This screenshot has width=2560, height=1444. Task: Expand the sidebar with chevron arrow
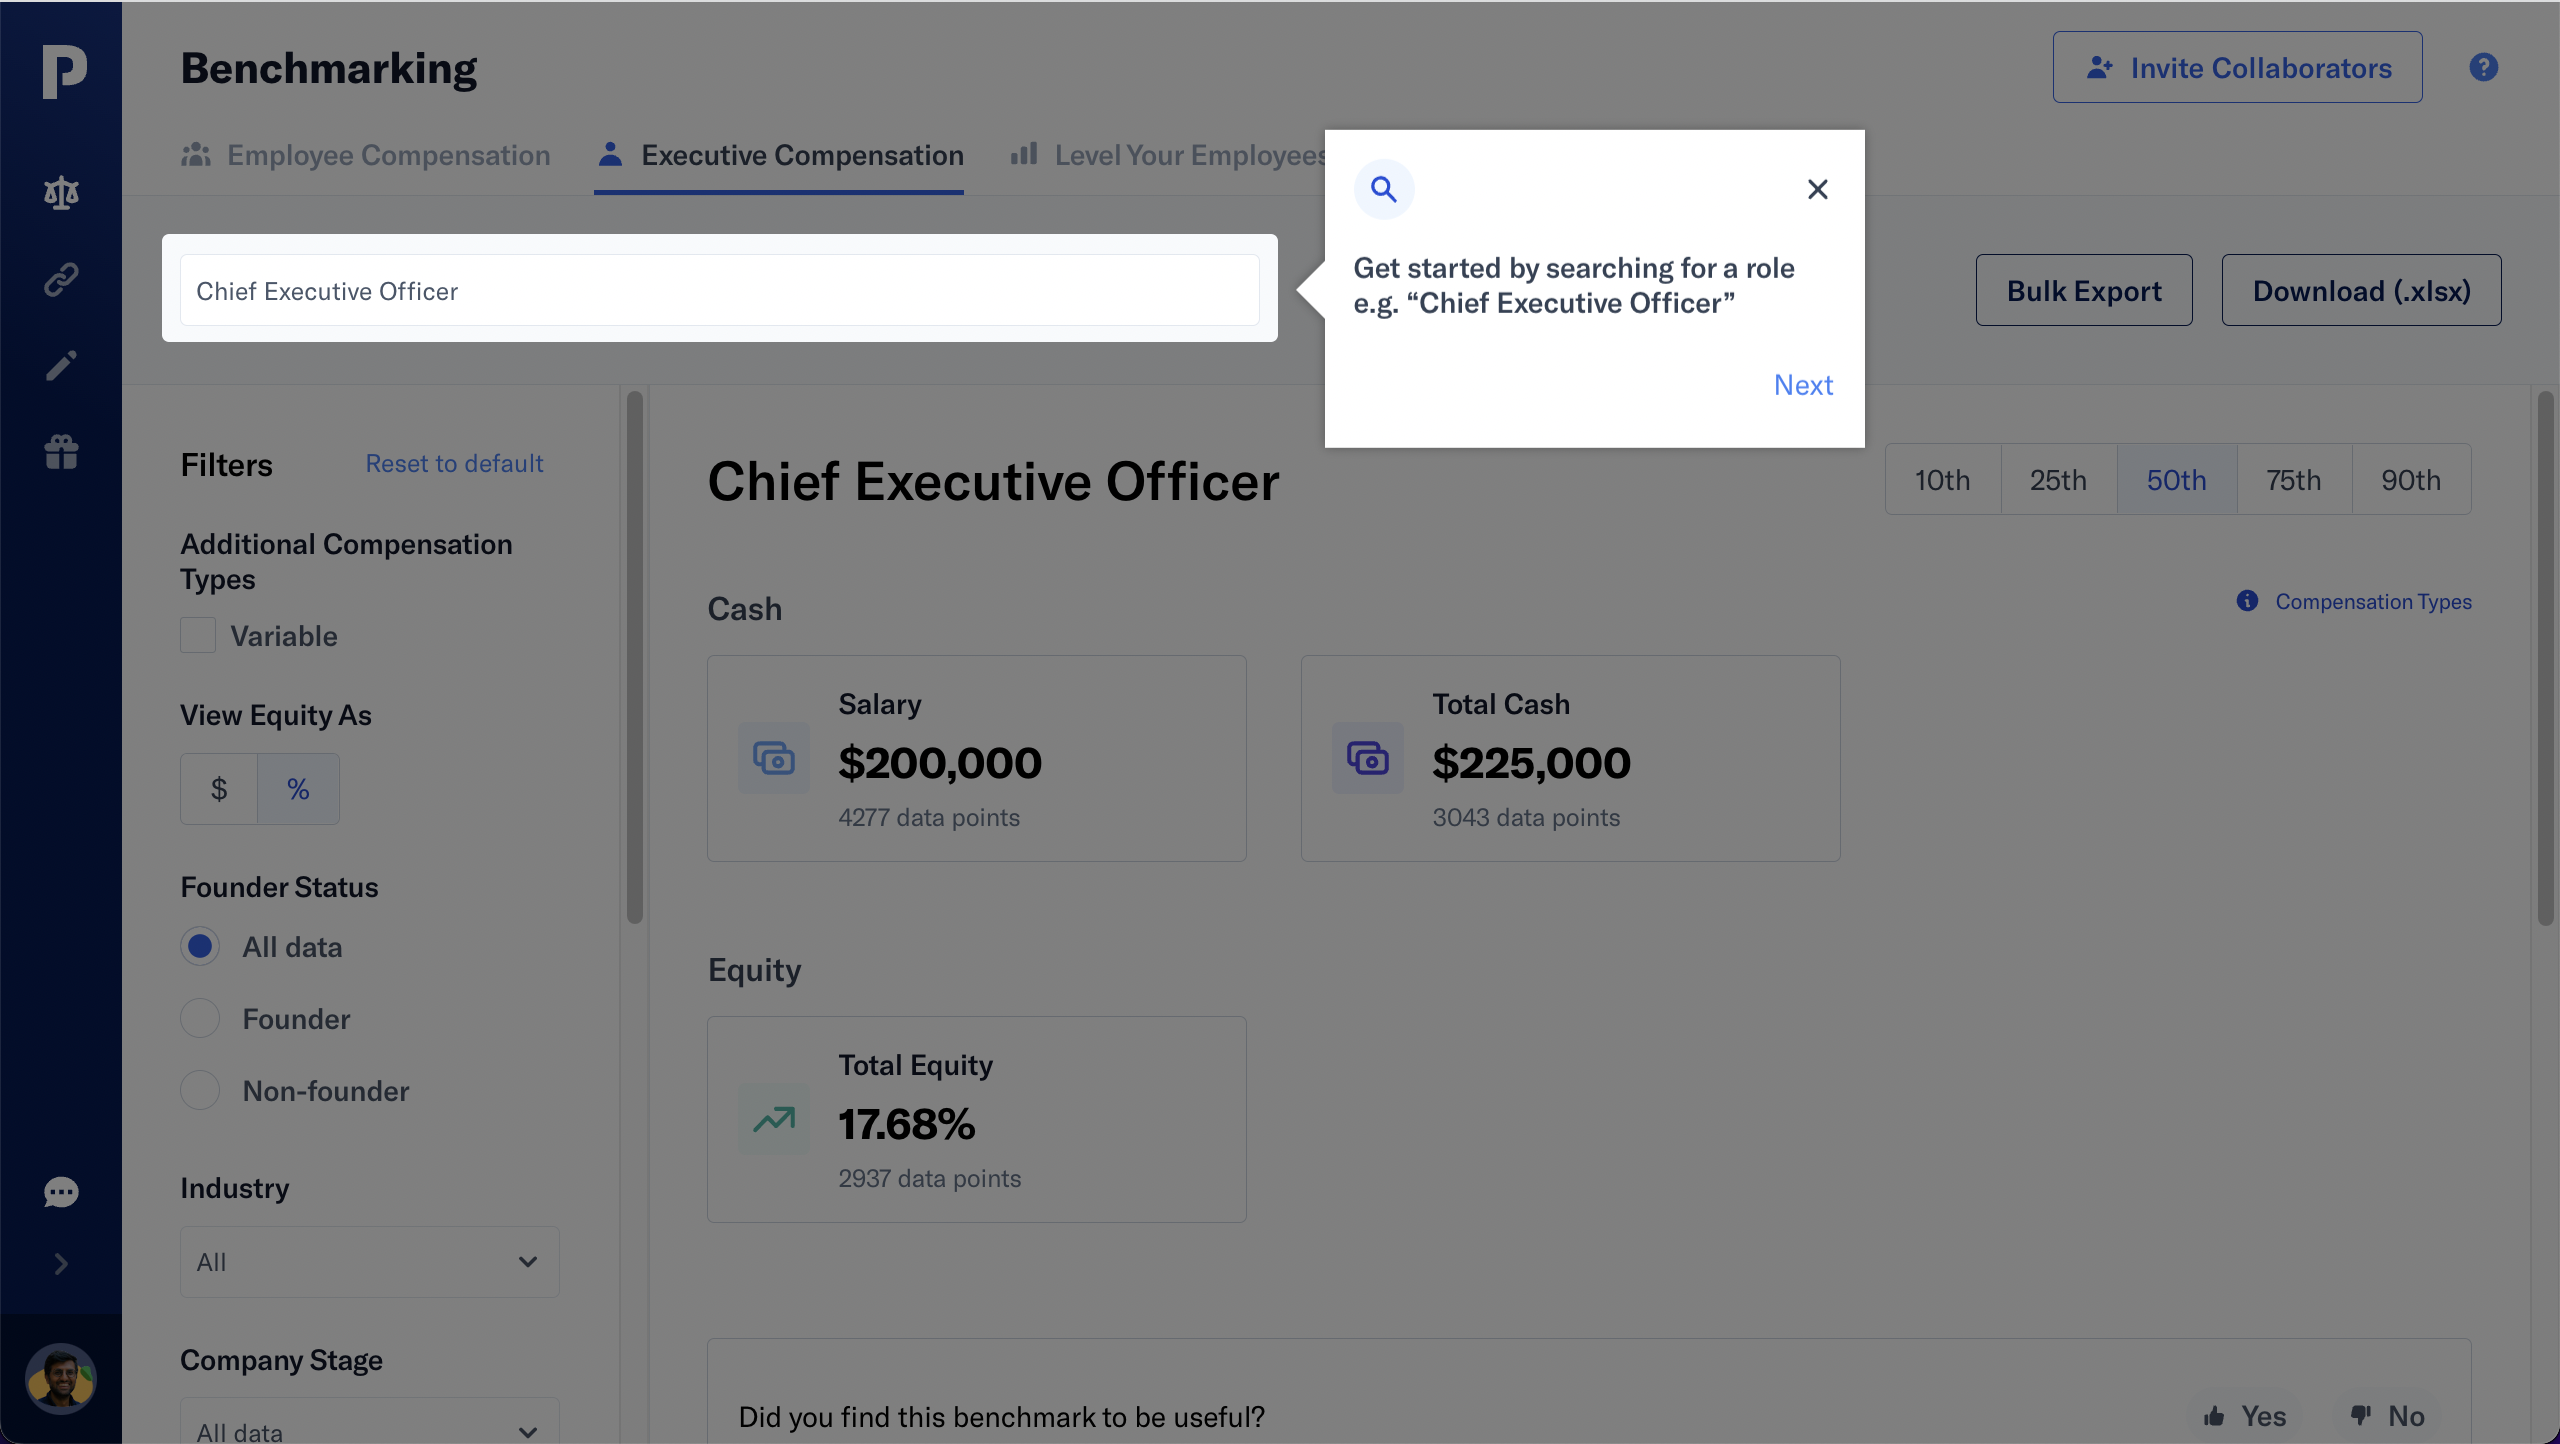61,1264
